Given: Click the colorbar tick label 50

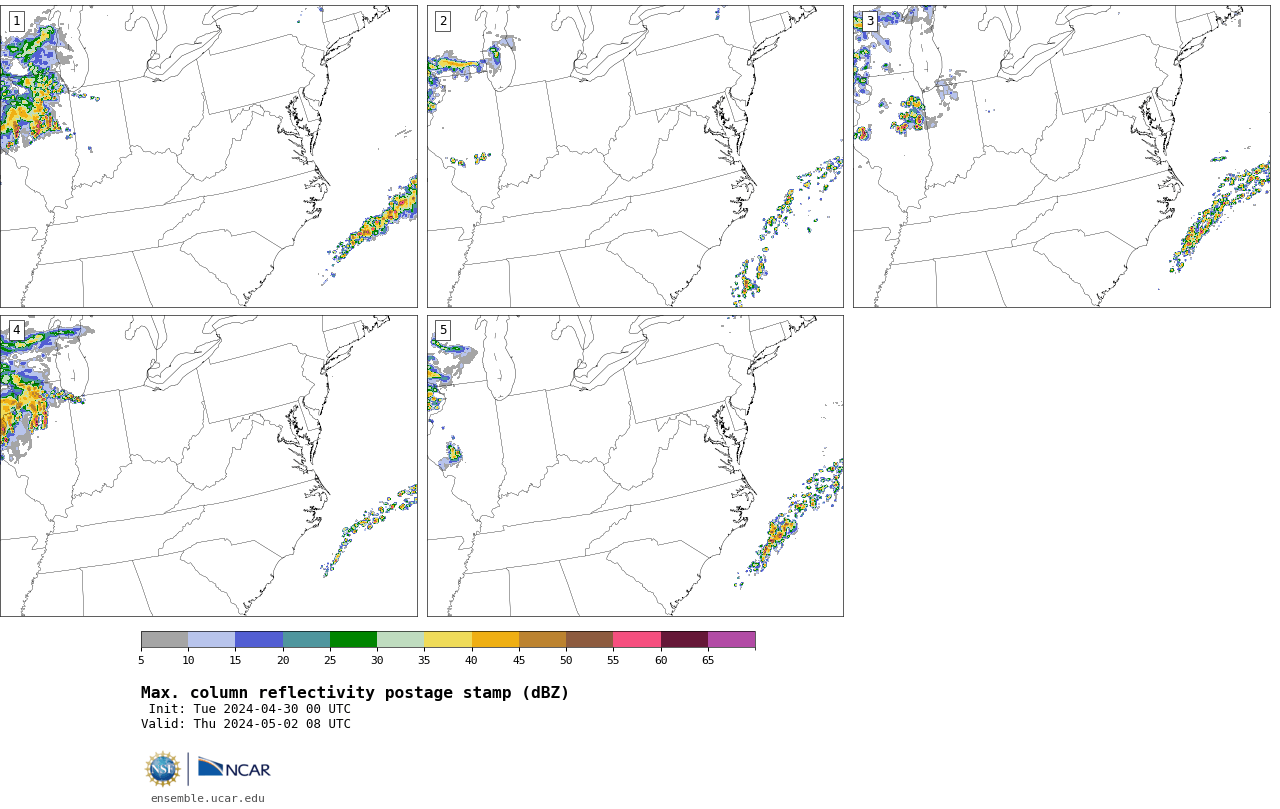Looking at the screenshot, I should [x=566, y=660].
